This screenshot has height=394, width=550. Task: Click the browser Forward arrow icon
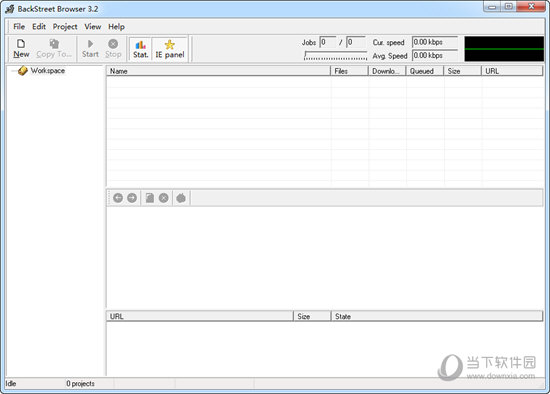[132, 198]
